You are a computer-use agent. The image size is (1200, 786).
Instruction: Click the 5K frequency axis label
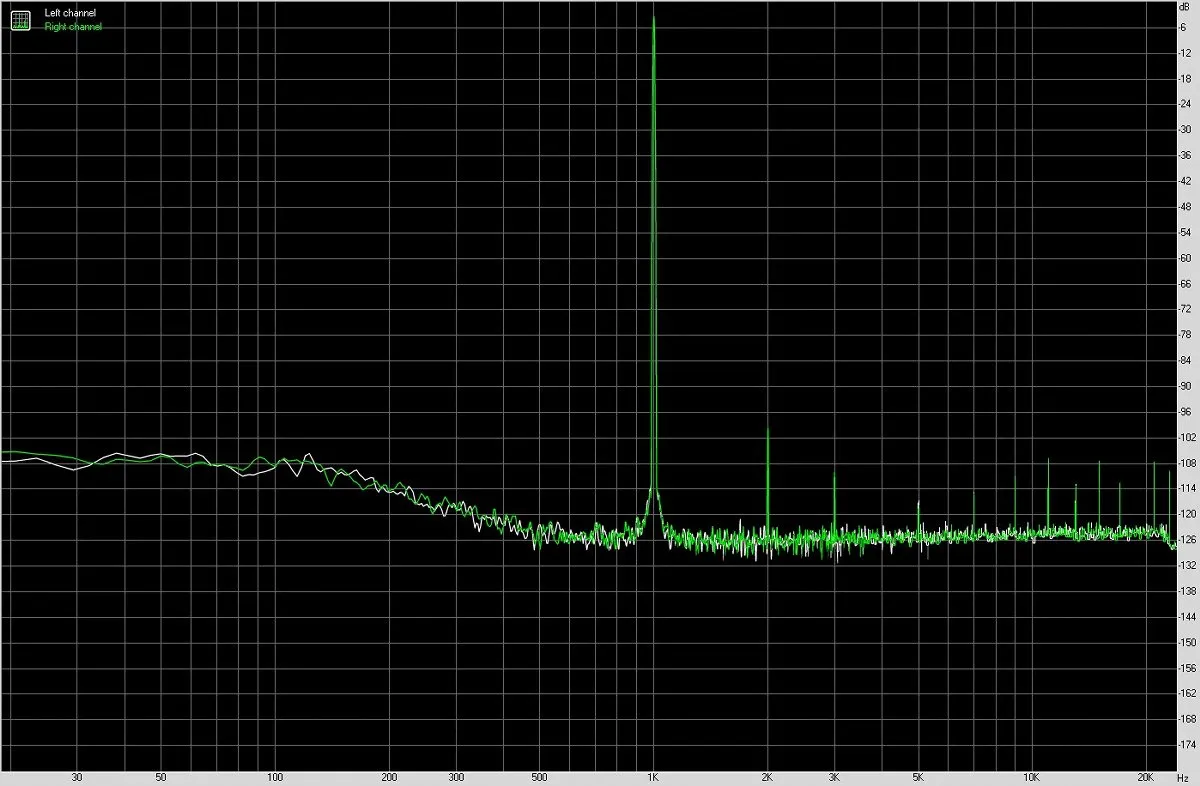click(x=918, y=776)
